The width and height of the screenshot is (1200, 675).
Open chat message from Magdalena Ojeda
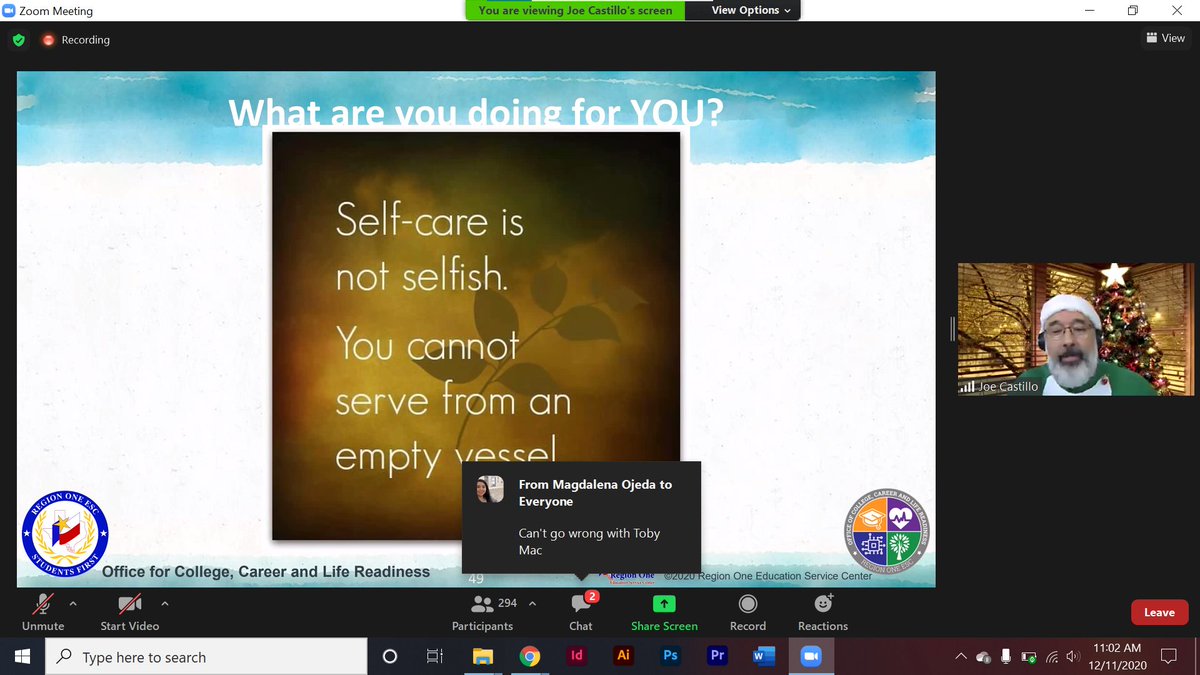(x=581, y=517)
